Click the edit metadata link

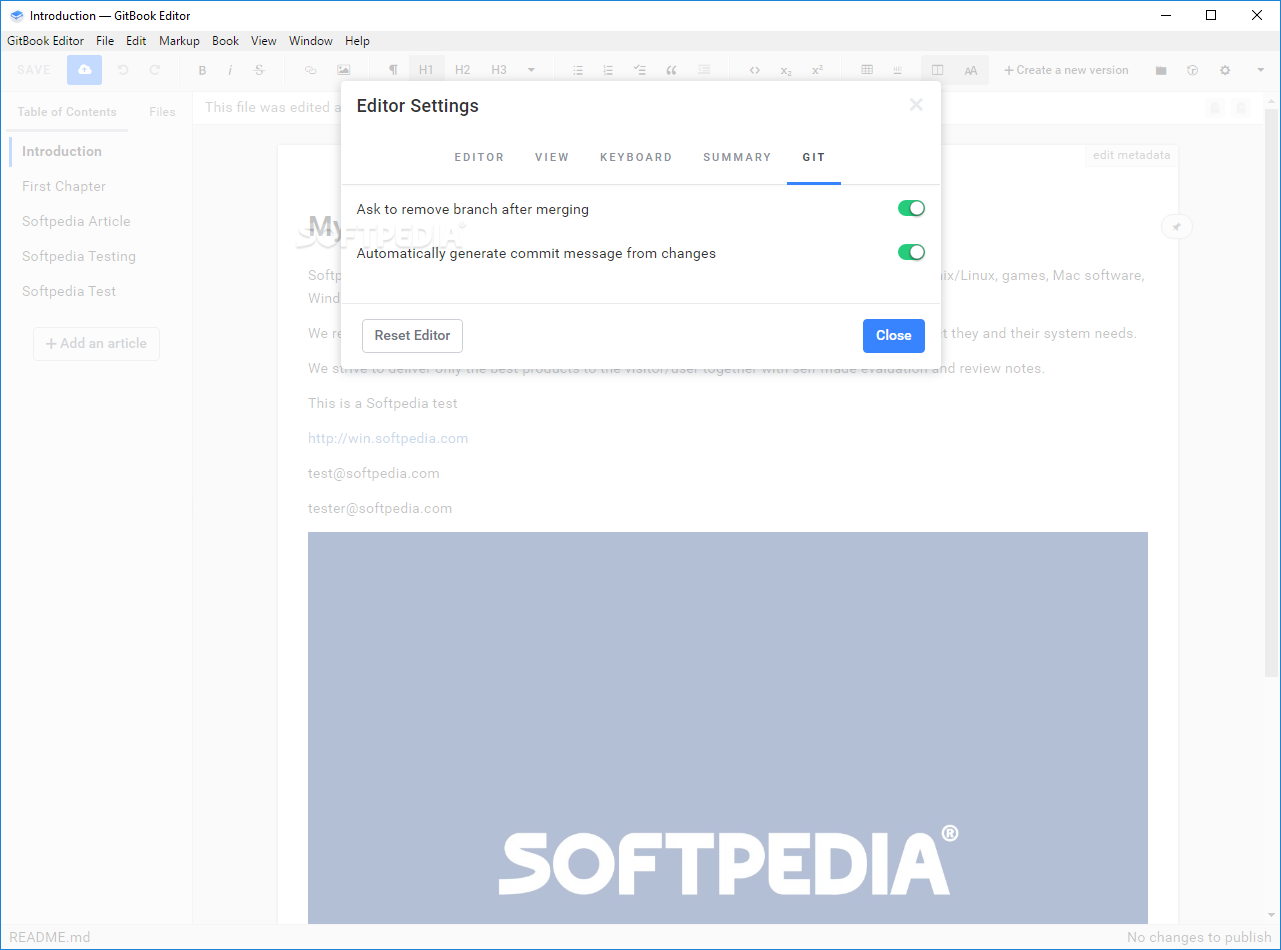(x=1131, y=155)
